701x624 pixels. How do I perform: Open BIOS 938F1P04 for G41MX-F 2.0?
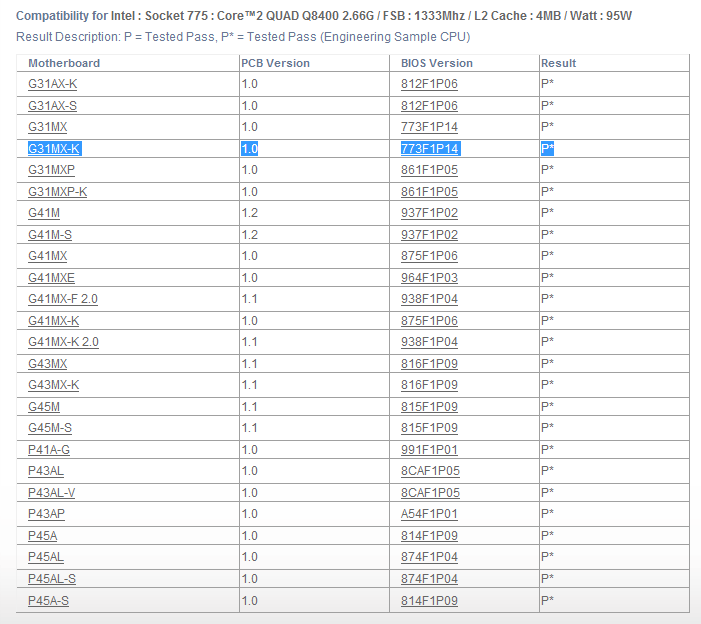tap(429, 299)
